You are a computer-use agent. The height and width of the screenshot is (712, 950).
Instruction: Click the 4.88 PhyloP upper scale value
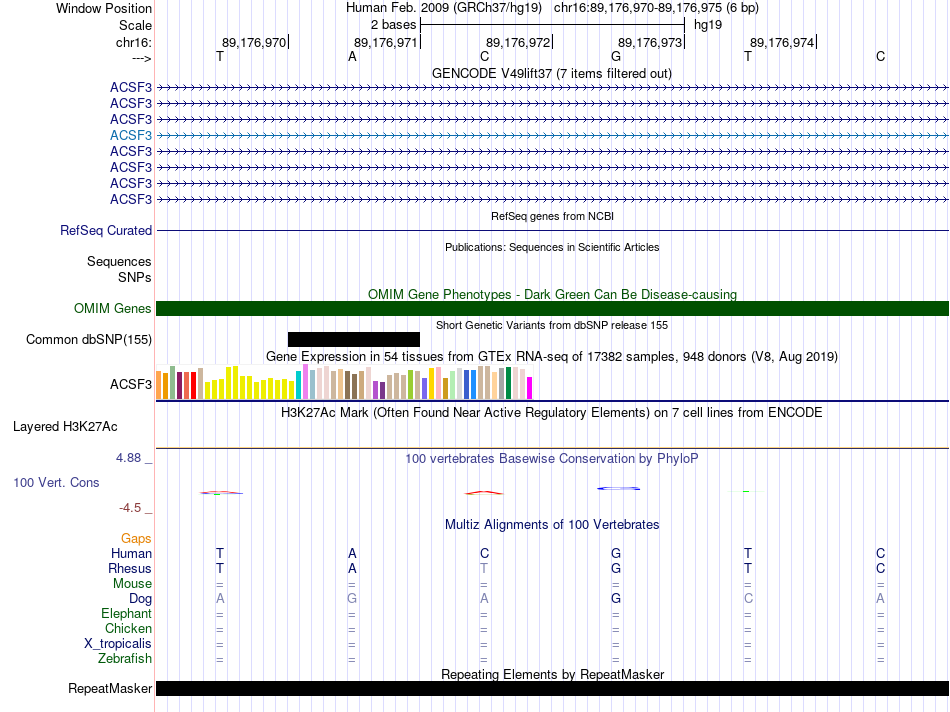pos(128,457)
